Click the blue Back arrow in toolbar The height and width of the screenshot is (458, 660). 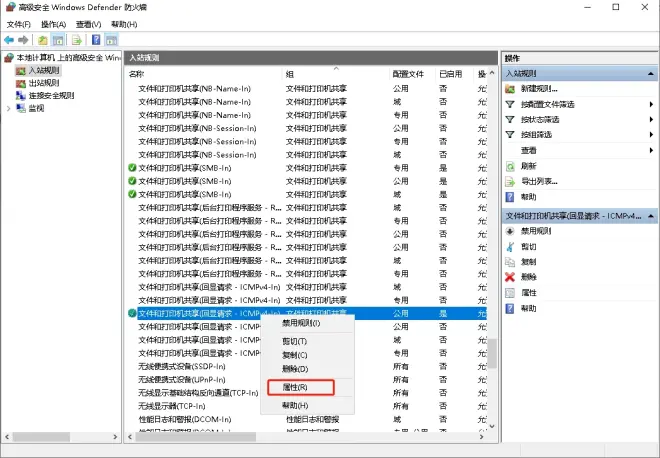pos(9,40)
